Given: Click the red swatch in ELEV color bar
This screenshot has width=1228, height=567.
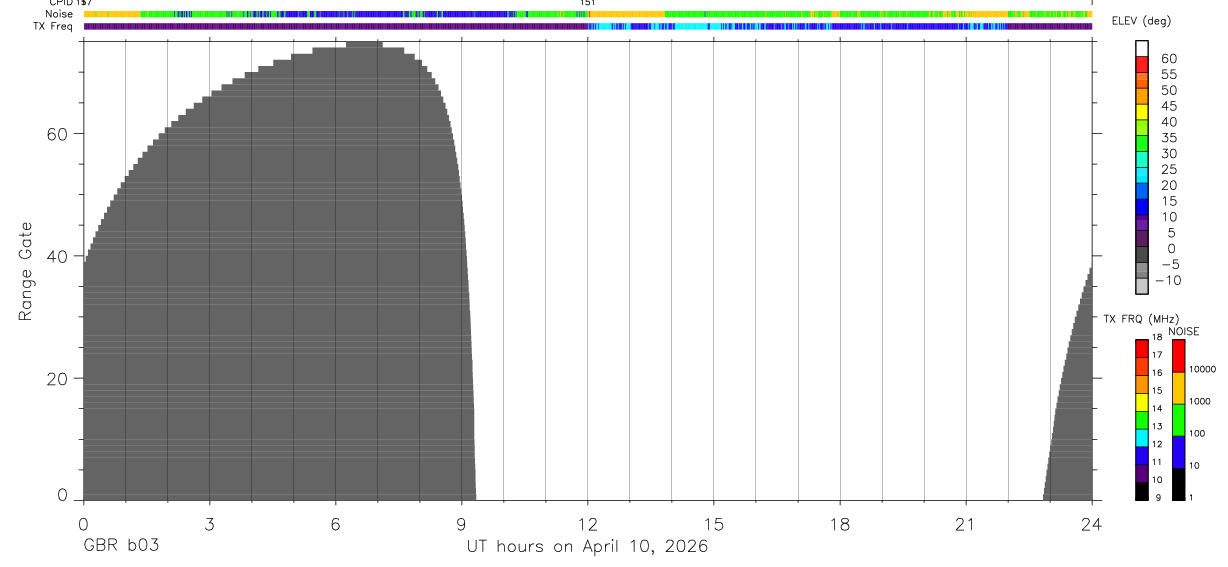Looking at the screenshot, I should [x=1142, y=63].
